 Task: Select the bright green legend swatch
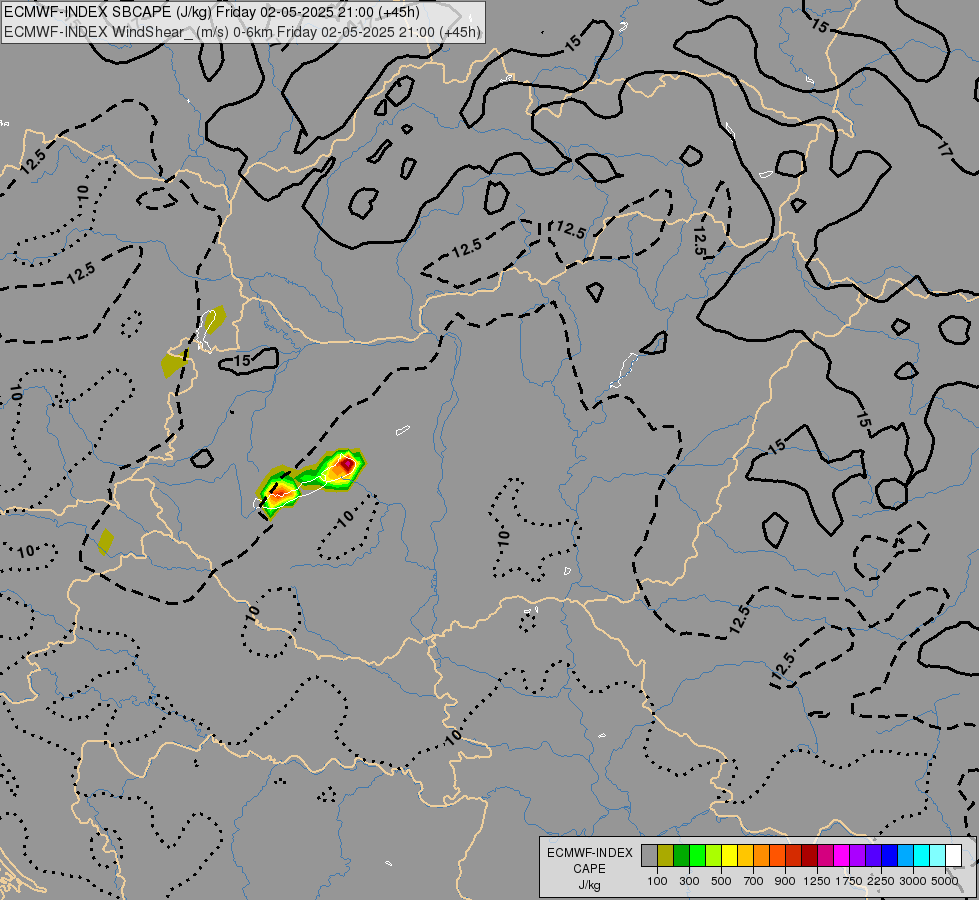point(697,856)
